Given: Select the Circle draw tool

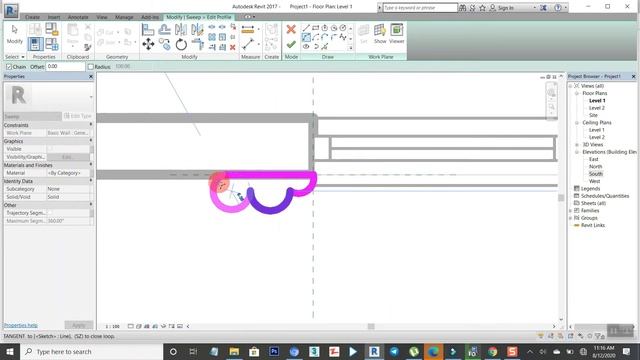Looking at the screenshot, I should 343,28.
